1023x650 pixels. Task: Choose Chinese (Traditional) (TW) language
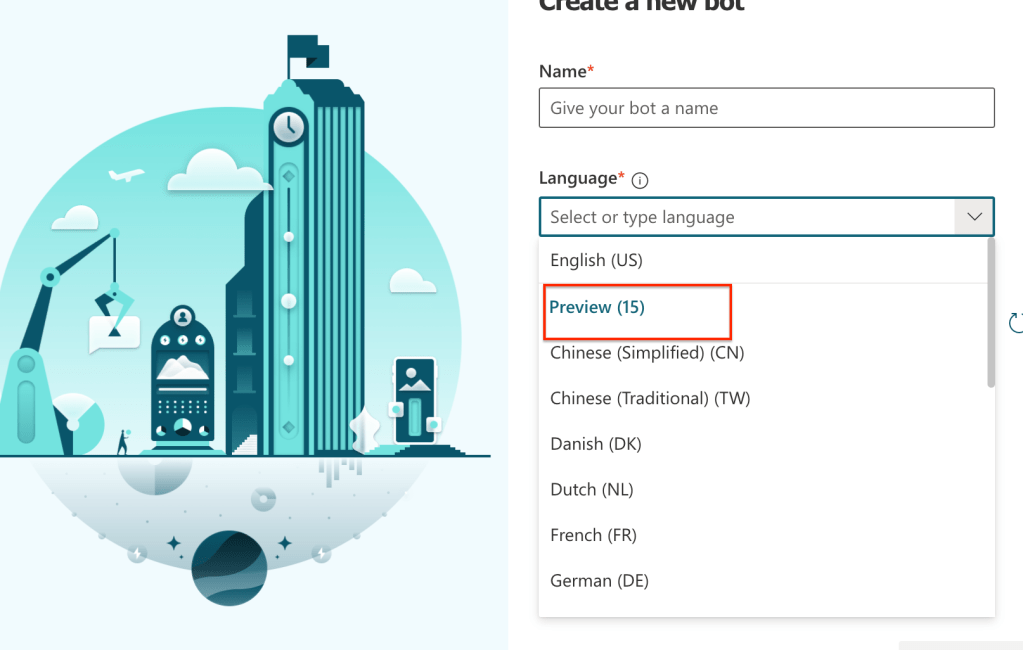(x=650, y=398)
